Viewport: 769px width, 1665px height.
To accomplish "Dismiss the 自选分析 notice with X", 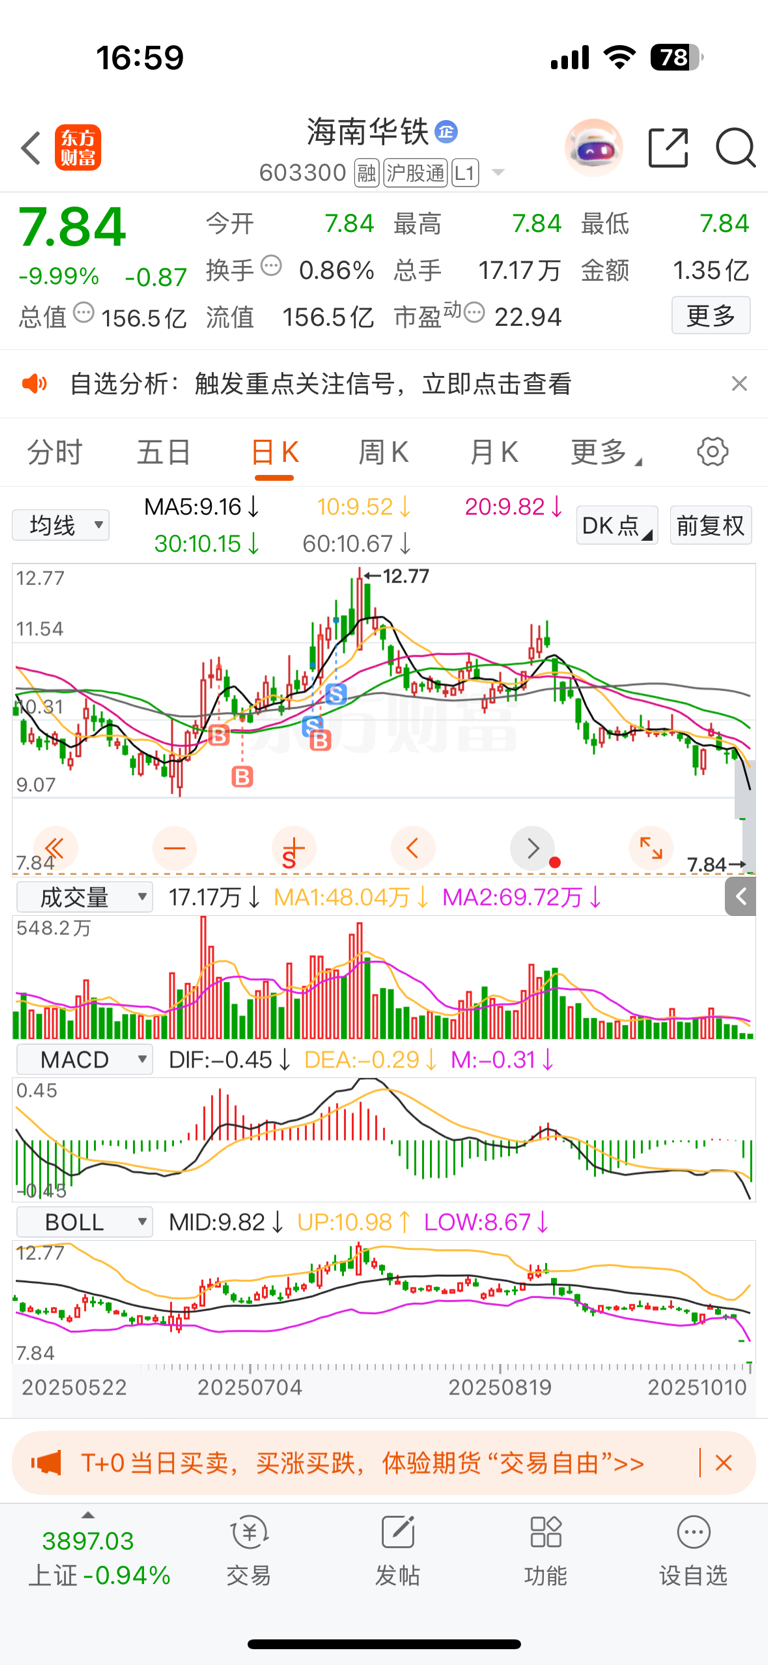I will (739, 384).
